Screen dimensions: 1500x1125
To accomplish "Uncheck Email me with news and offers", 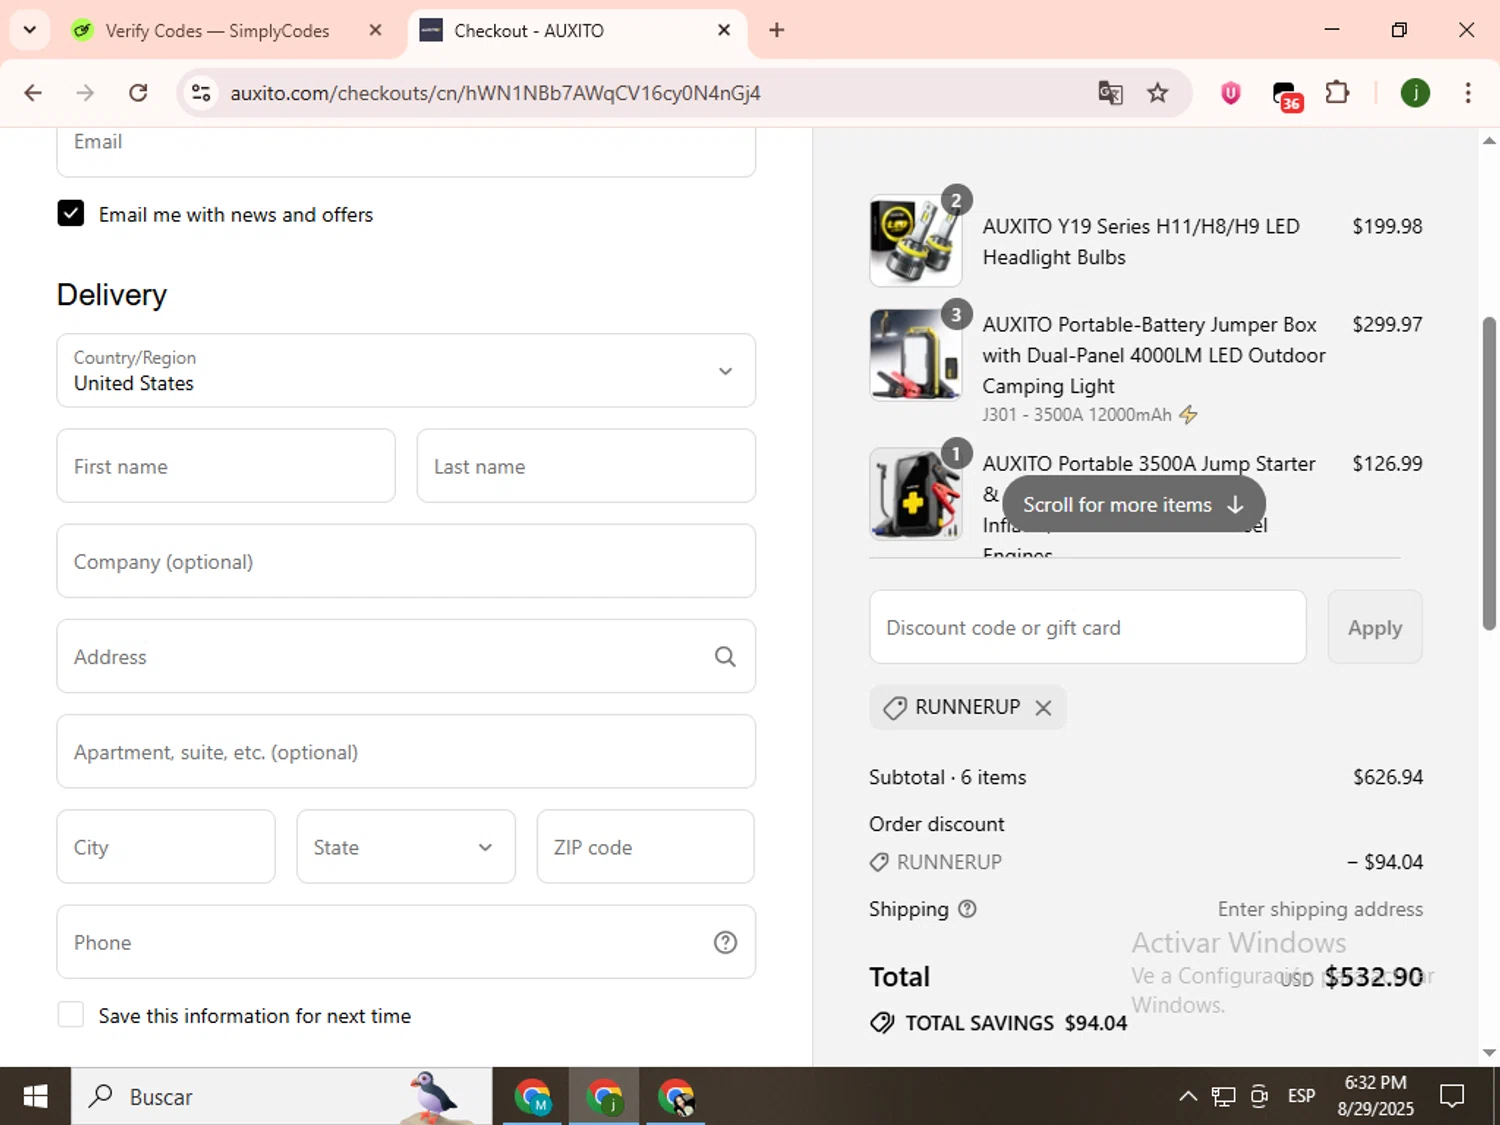I will pyautogui.click(x=71, y=213).
